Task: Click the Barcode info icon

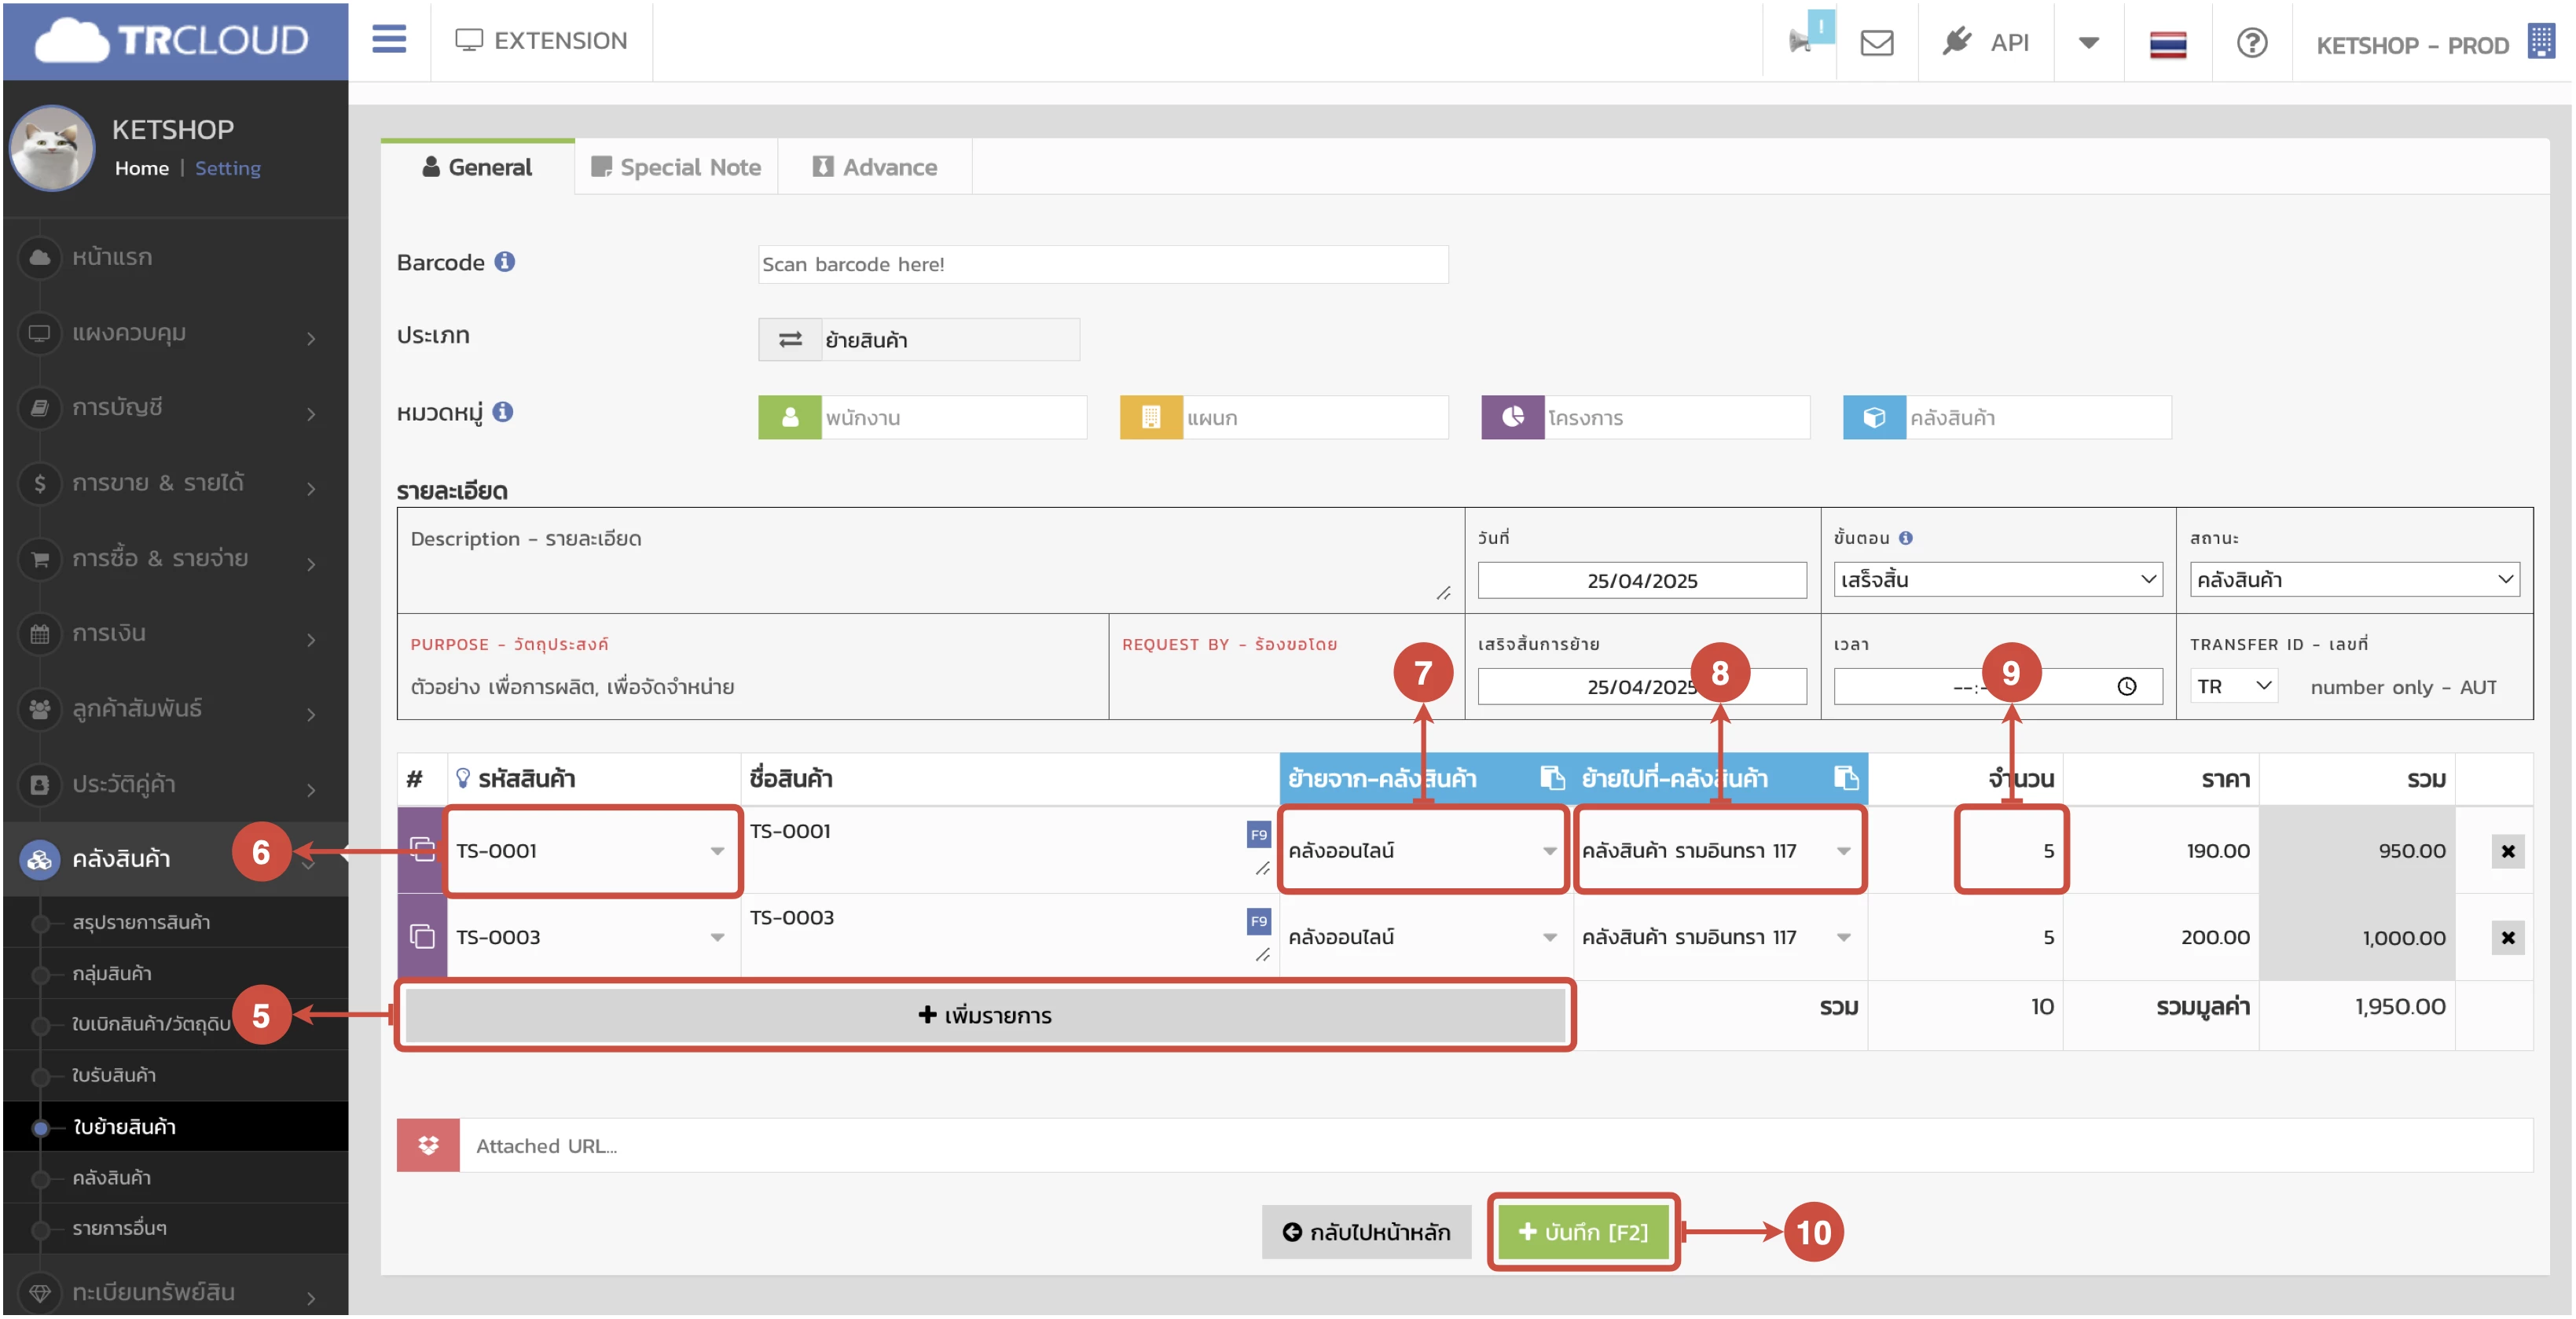Action: [x=505, y=261]
